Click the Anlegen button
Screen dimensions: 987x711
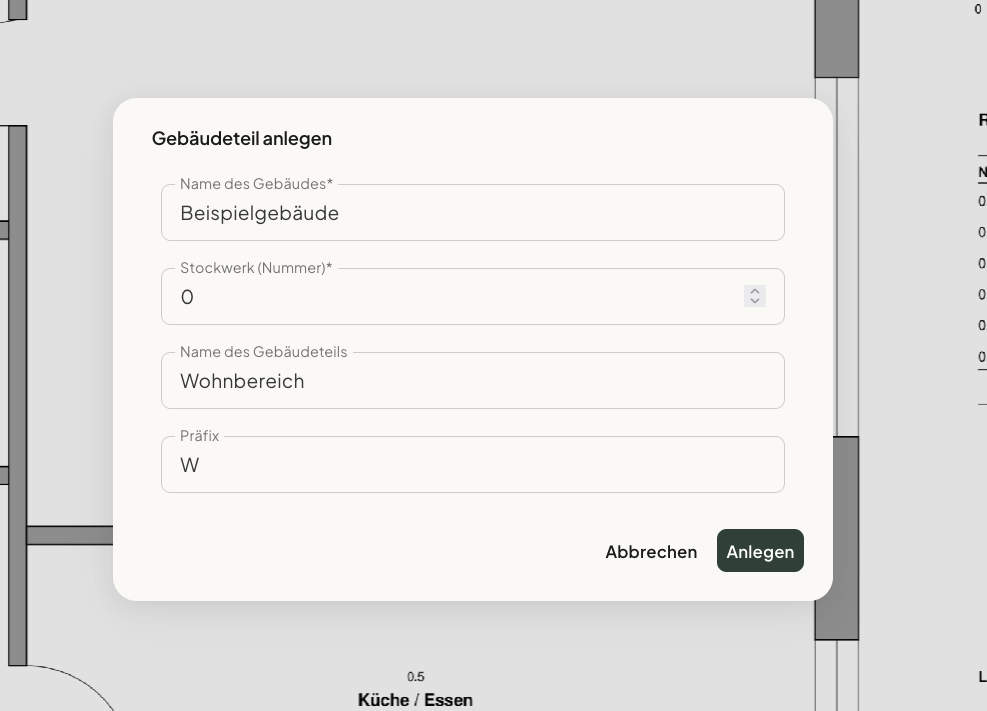[x=760, y=551]
